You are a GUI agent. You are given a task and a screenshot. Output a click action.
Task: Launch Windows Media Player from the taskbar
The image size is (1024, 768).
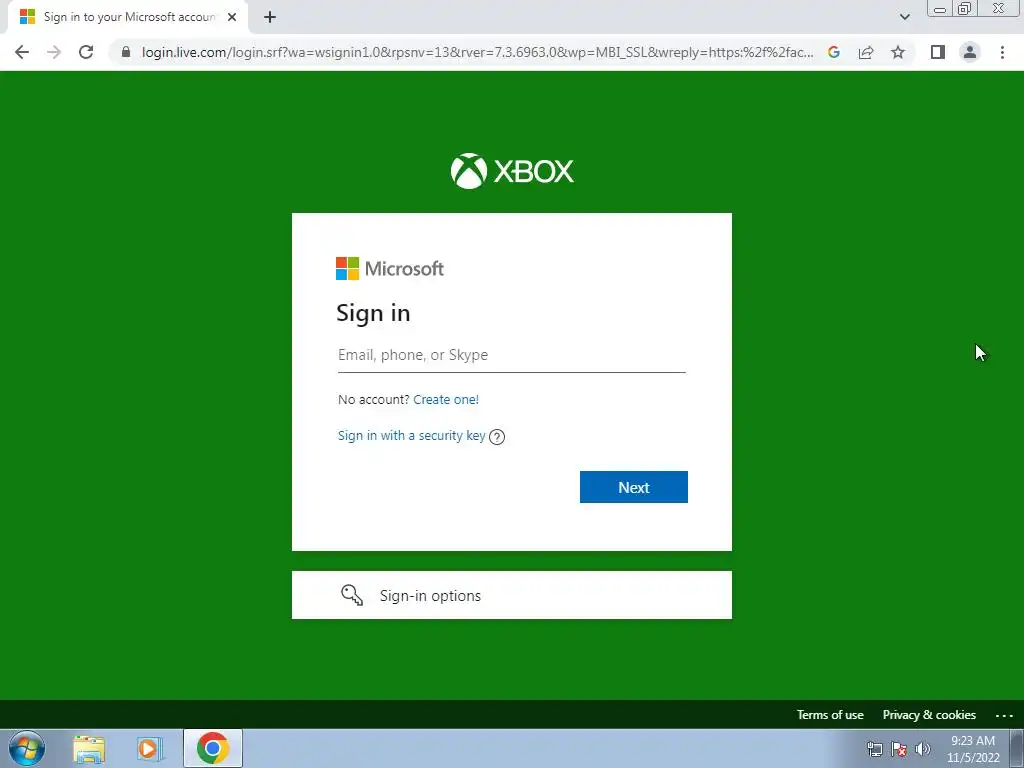point(149,749)
